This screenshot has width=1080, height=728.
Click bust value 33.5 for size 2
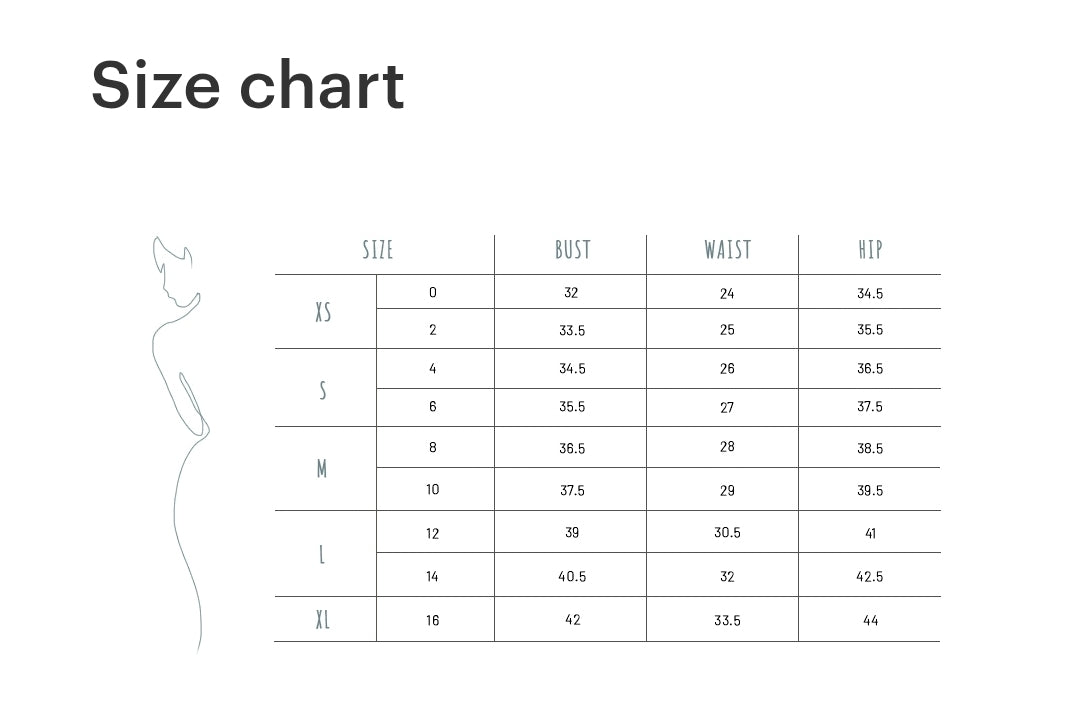point(572,331)
